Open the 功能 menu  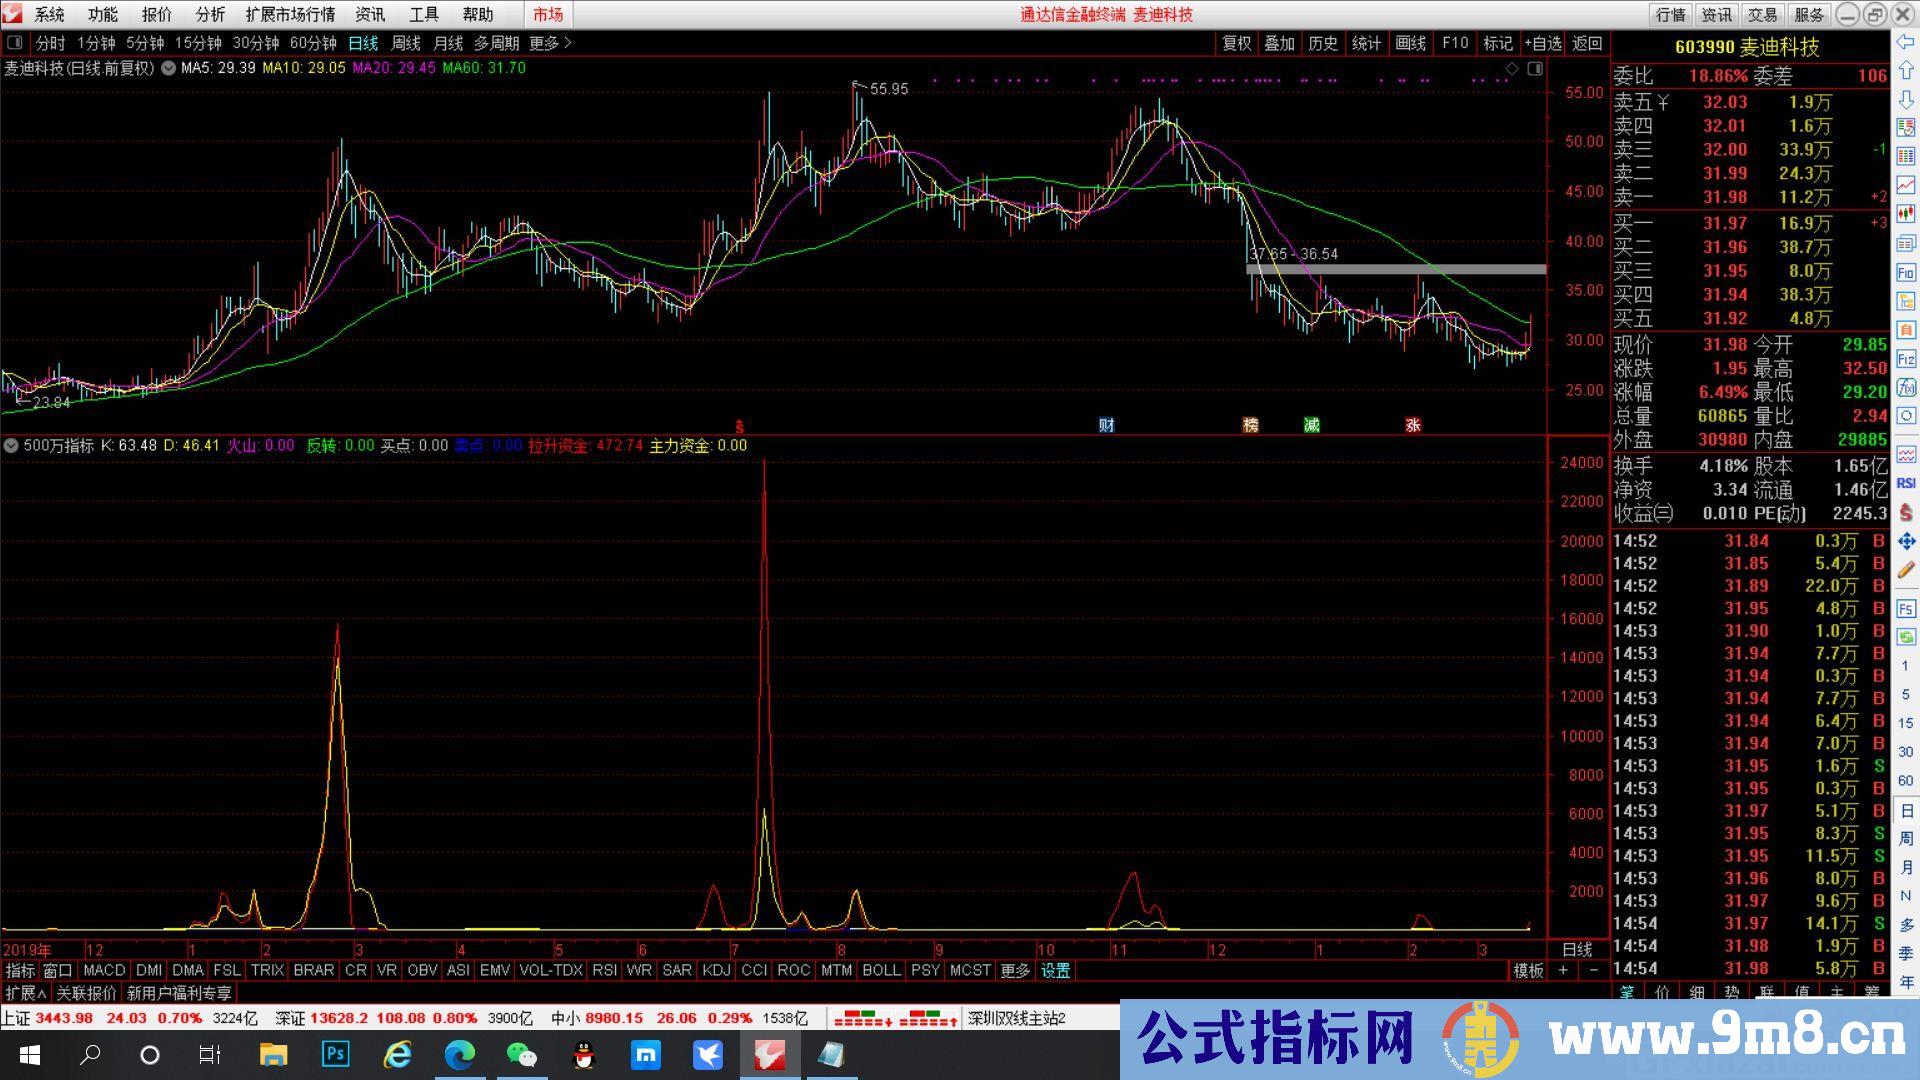tap(103, 15)
